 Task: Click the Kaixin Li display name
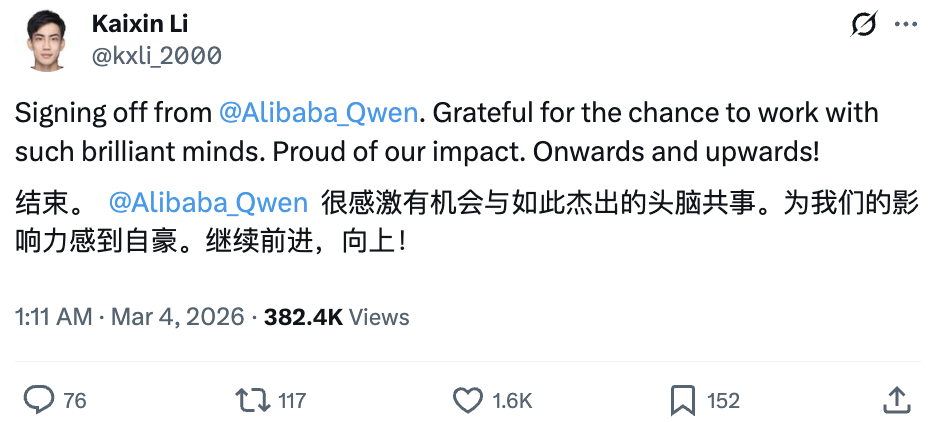pyautogui.click(x=139, y=23)
